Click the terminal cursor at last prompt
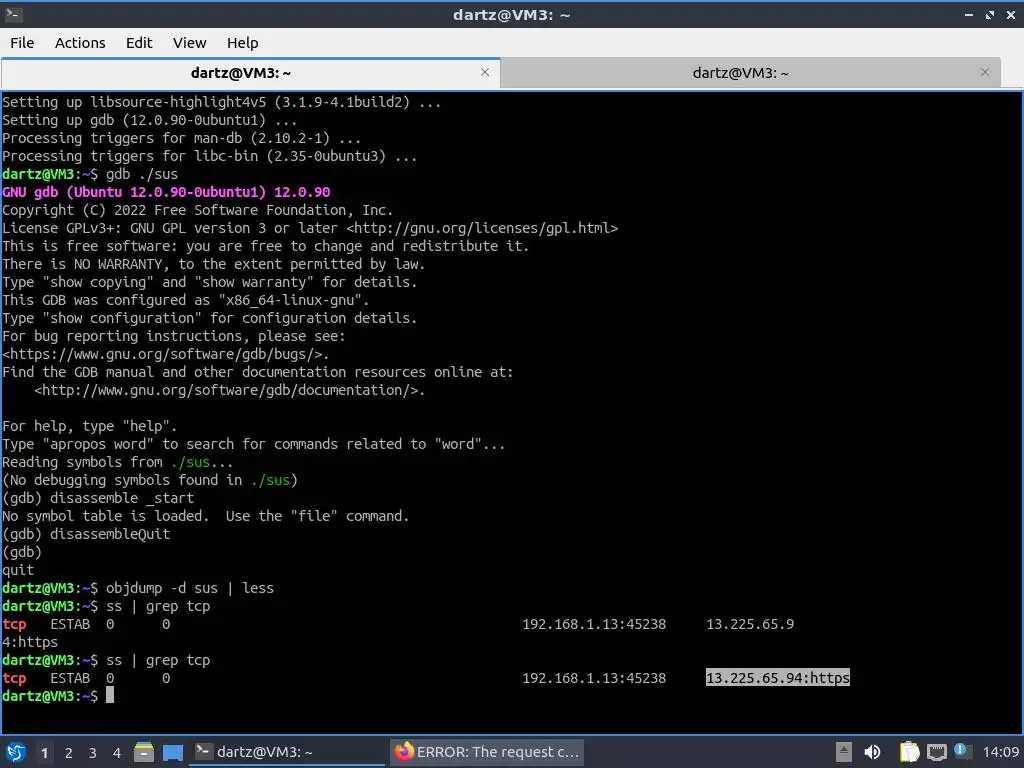Viewport: 1024px width, 768px height. tap(110, 696)
